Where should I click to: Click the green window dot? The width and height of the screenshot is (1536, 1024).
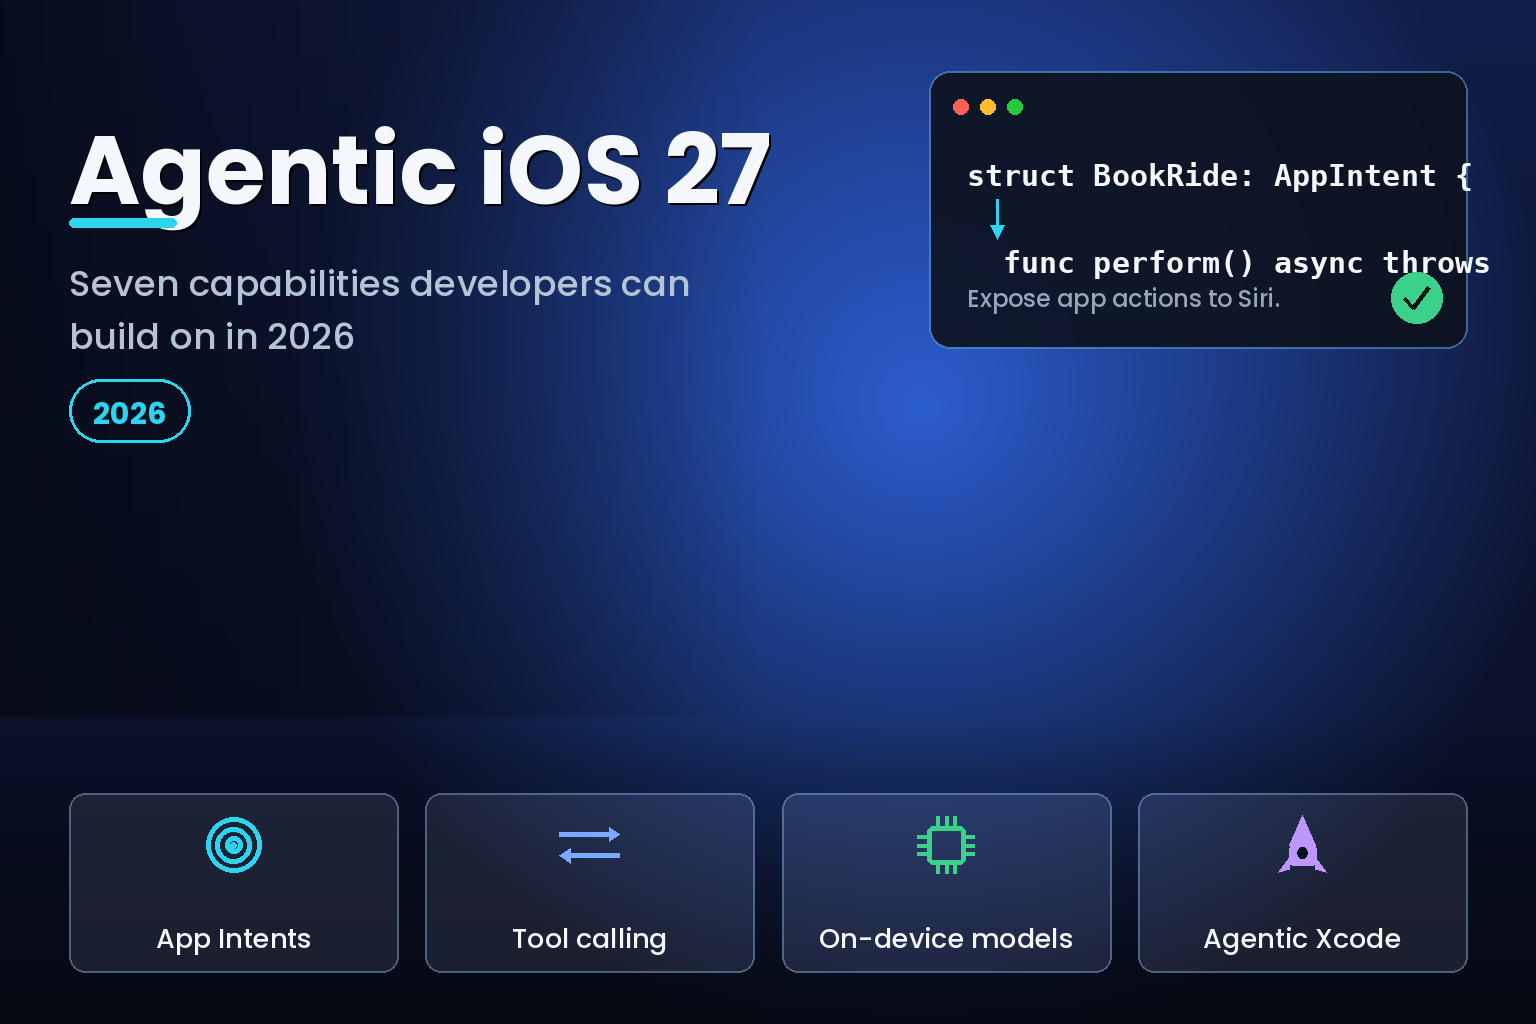click(1015, 107)
